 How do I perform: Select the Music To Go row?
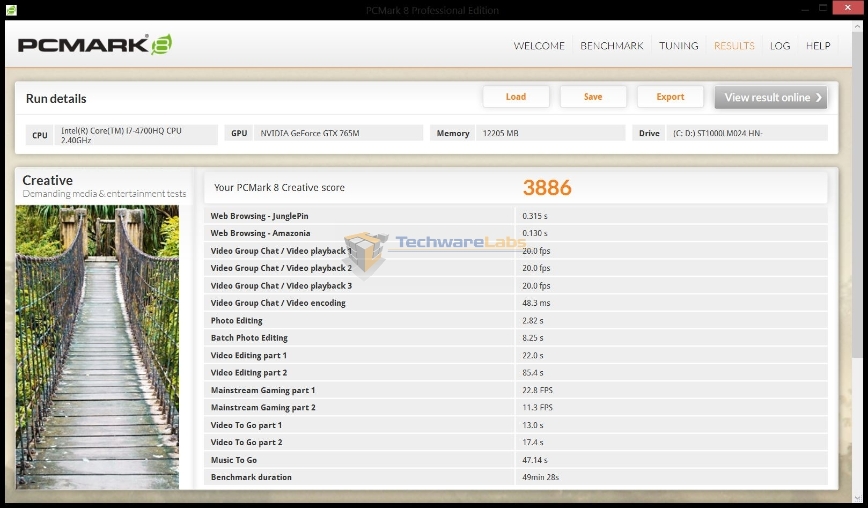[516, 460]
